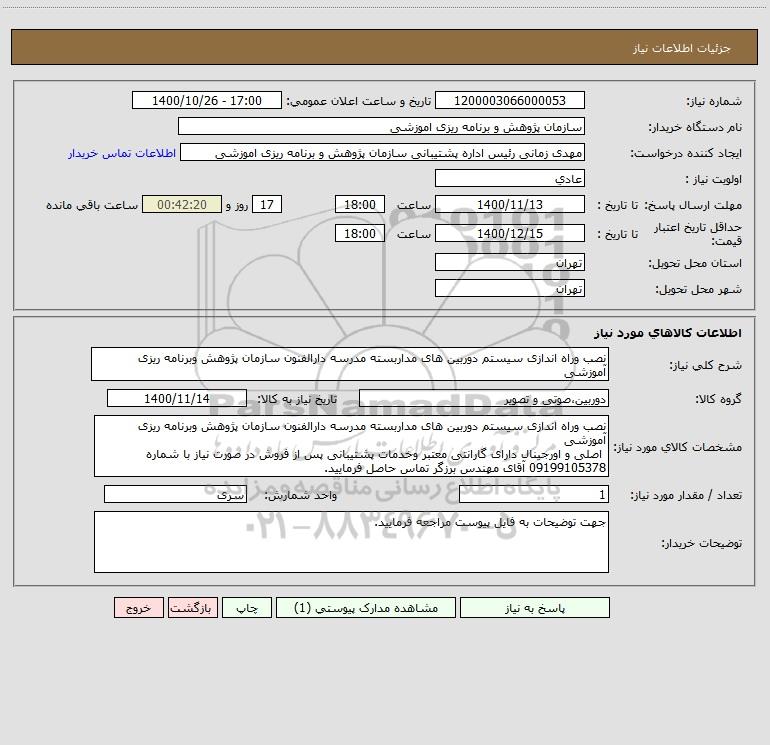Screen dimensions: 770x745
Task: Select the شماره نیاز field 1200003066000053
Action: (x=510, y=100)
